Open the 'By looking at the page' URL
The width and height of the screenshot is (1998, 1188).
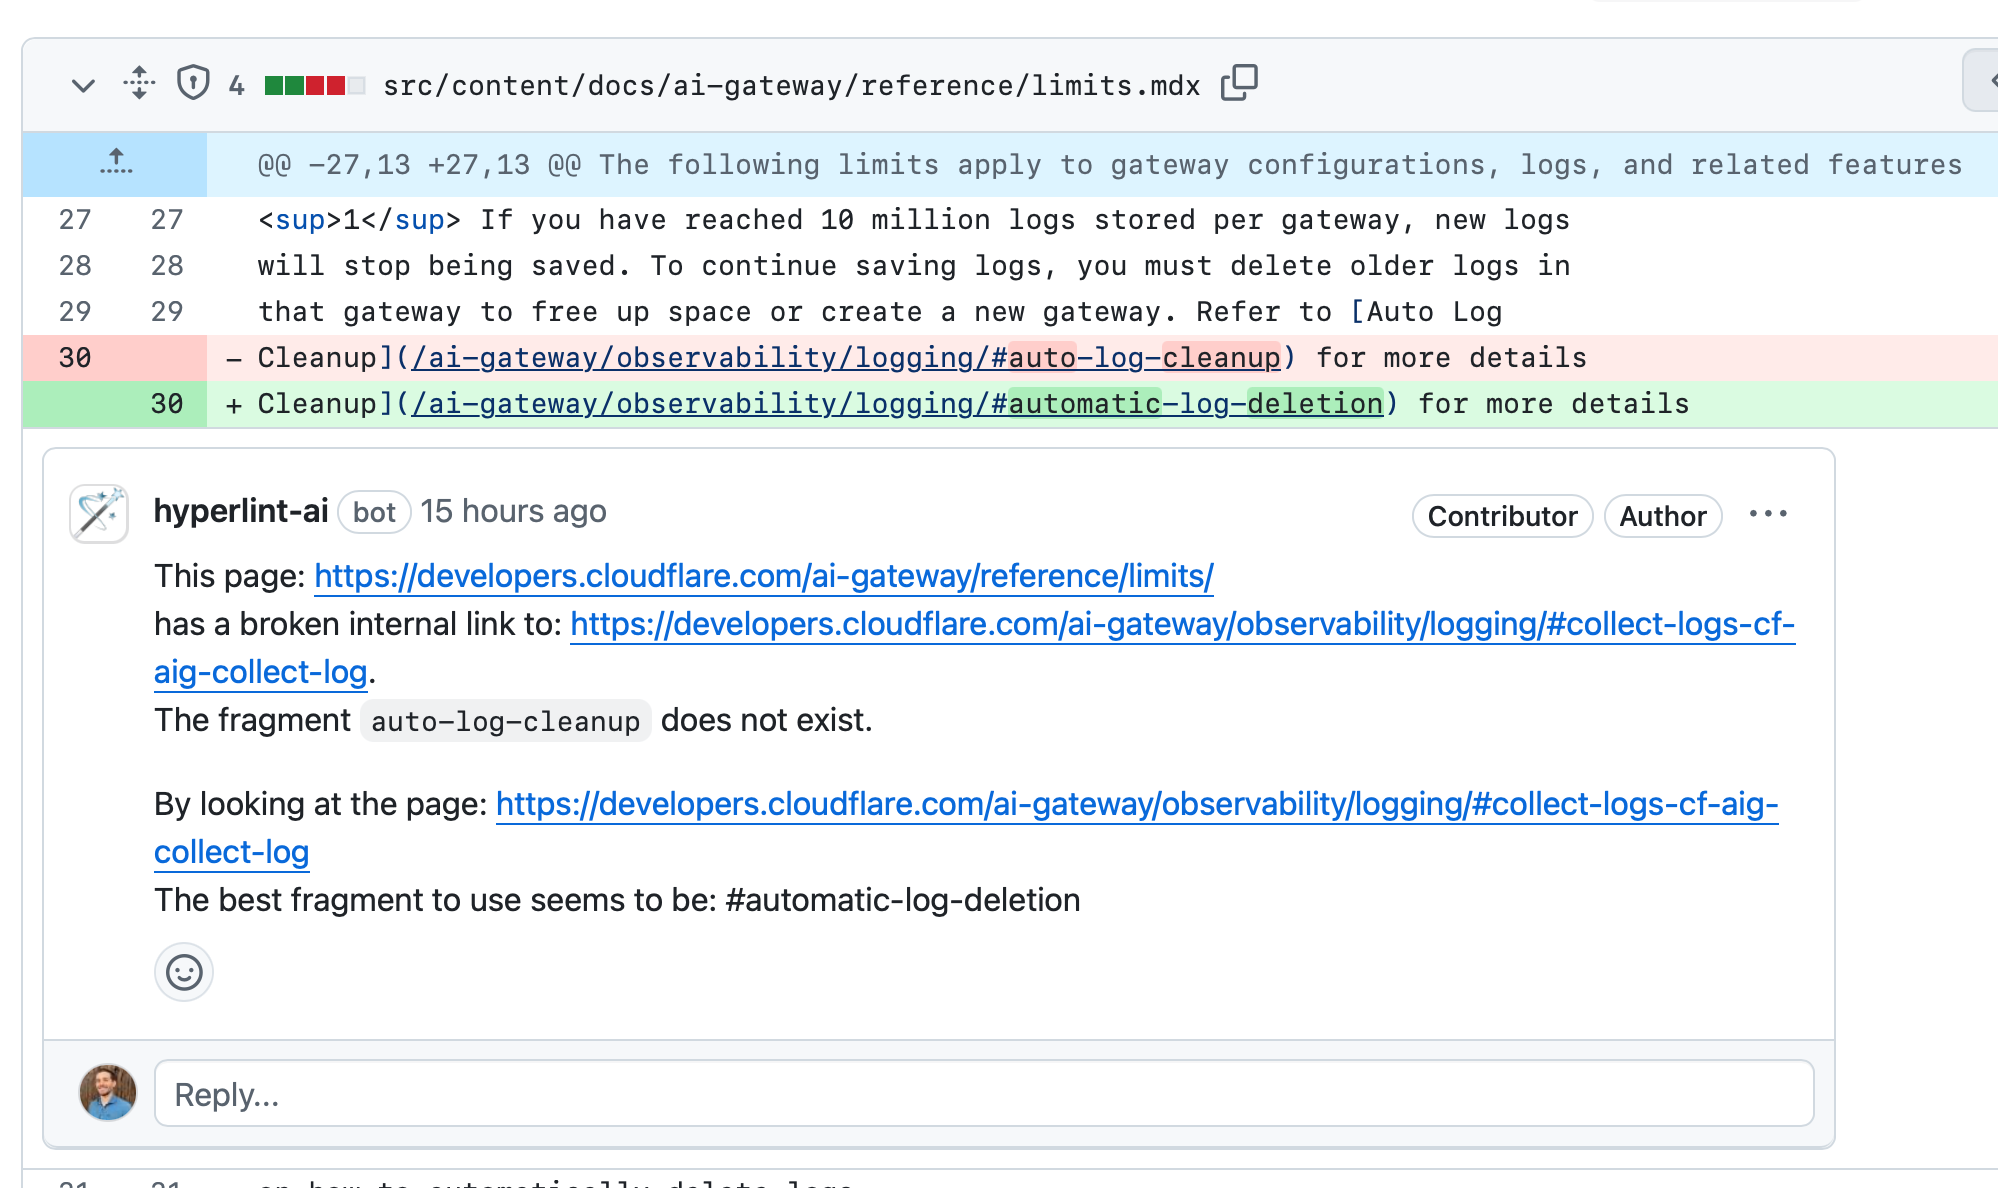[x=1136, y=804]
